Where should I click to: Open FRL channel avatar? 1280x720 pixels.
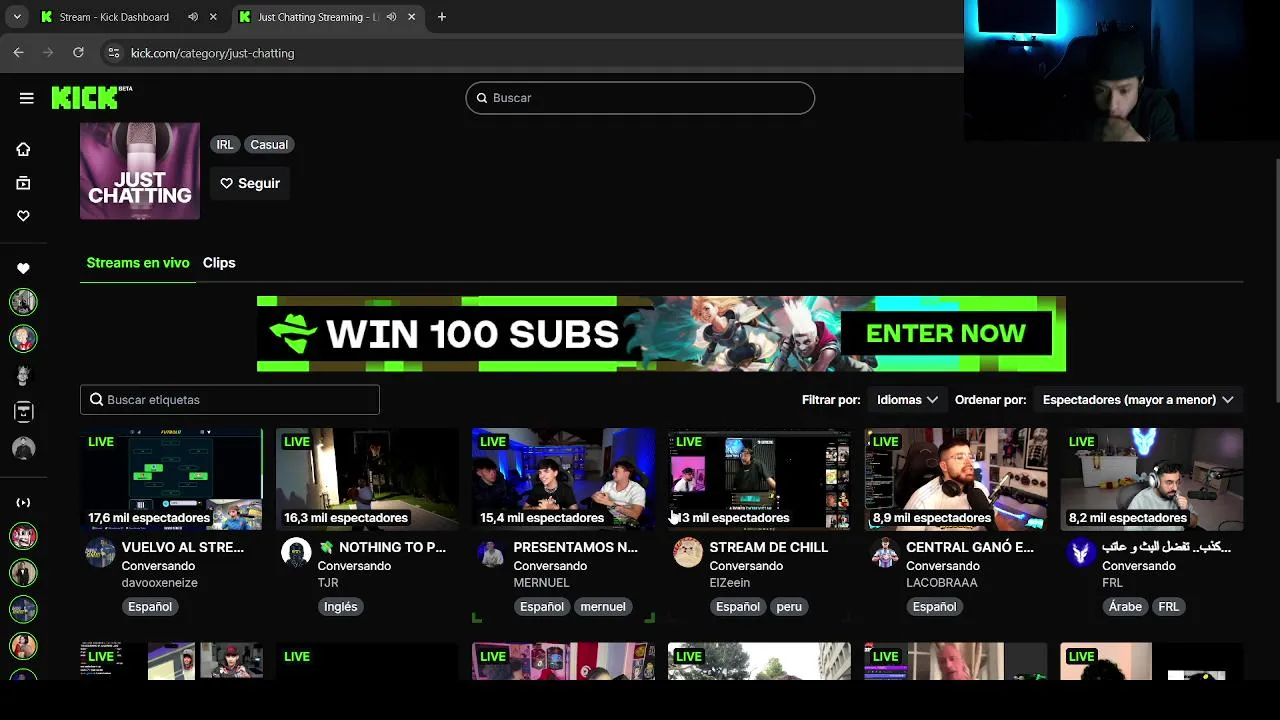coord(1080,552)
